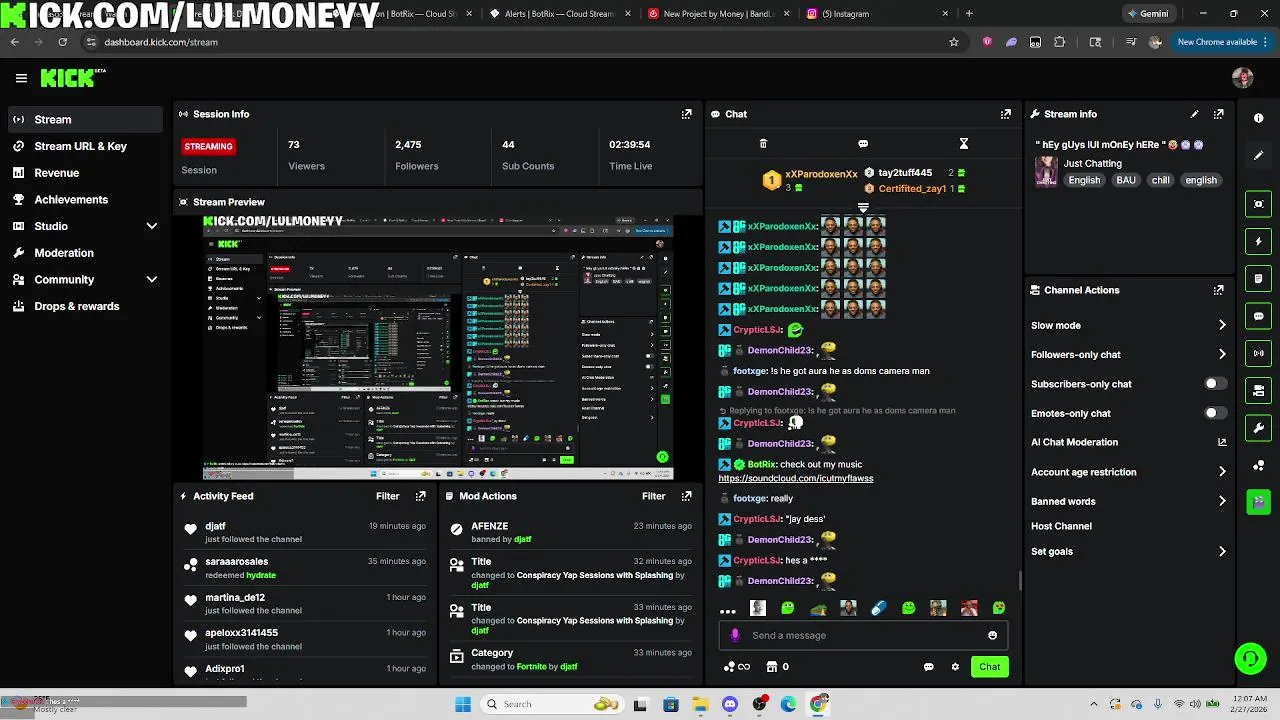Click the stream preview video thumbnail
This screenshot has height=720, width=1280.
click(x=438, y=348)
